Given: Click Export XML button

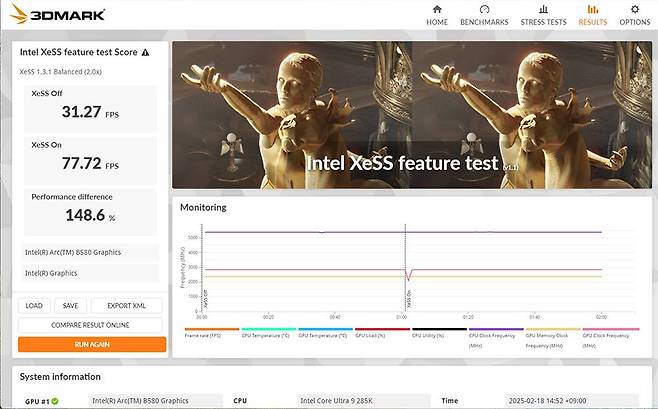Looking at the screenshot, I should tap(126, 306).
